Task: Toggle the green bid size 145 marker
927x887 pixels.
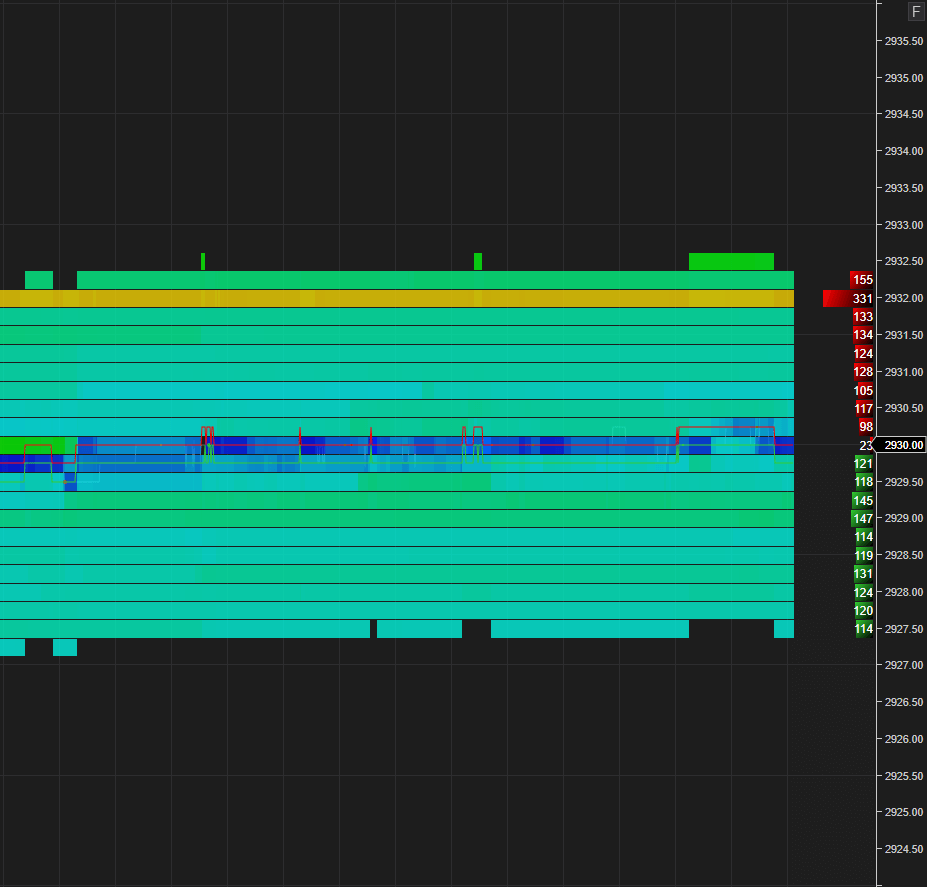Action: pyautogui.click(x=862, y=500)
